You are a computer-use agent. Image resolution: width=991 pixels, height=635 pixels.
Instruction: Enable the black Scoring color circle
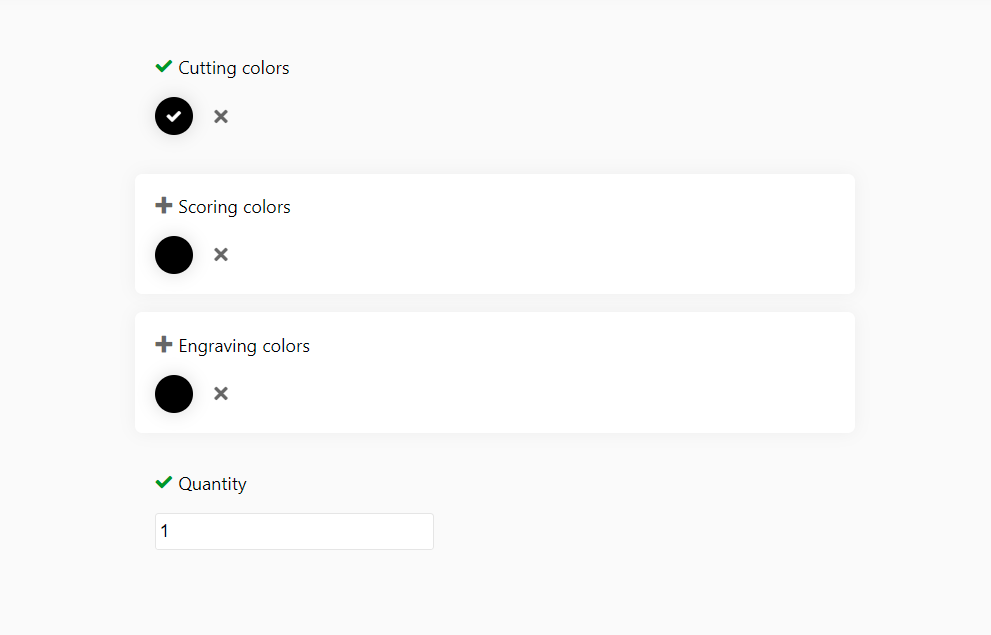pos(174,255)
